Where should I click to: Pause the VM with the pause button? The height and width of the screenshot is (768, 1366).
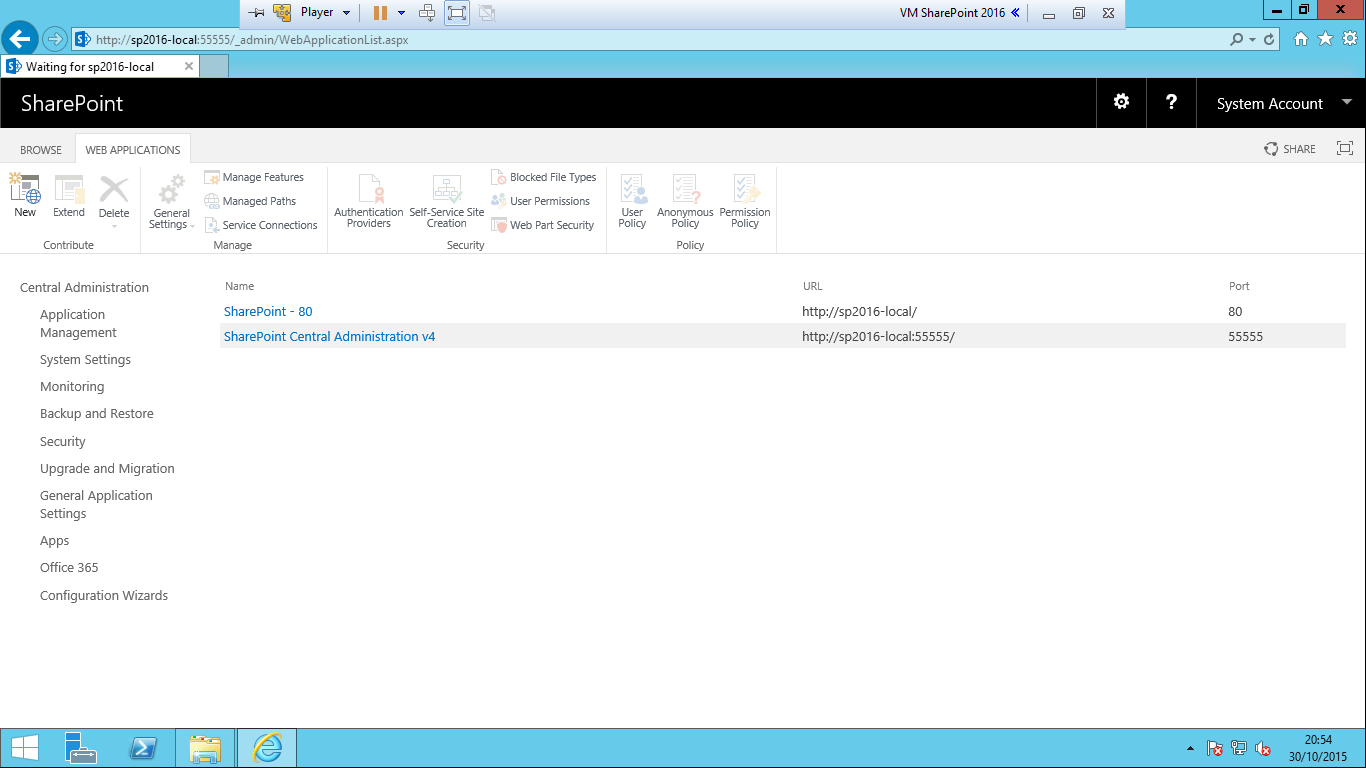(380, 13)
